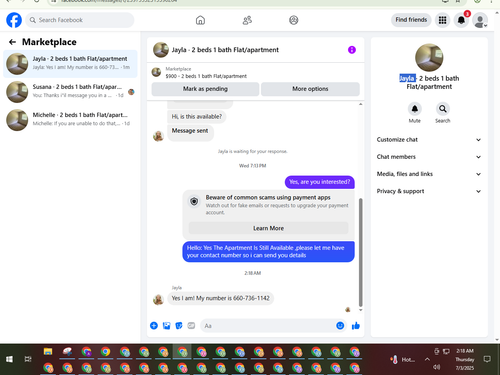Open Task View in the taskbar
The height and width of the screenshot is (375, 500).
(x=28, y=359)
